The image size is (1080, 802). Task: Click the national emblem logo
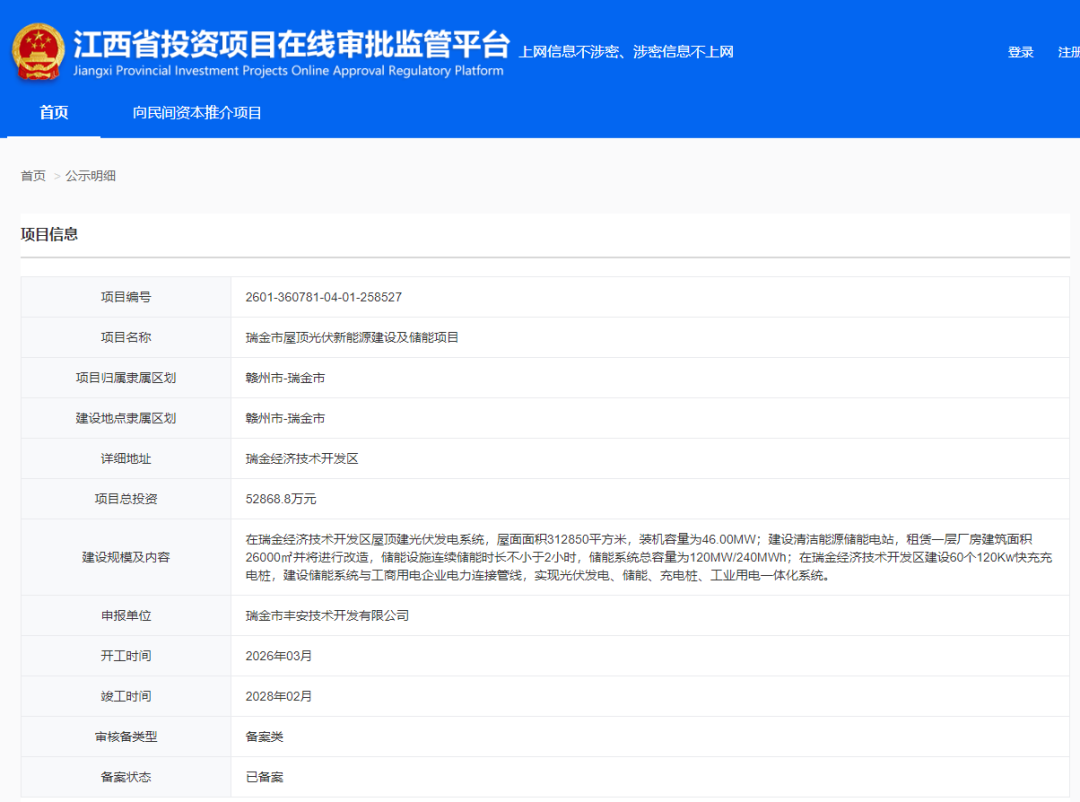coord(37,52)
